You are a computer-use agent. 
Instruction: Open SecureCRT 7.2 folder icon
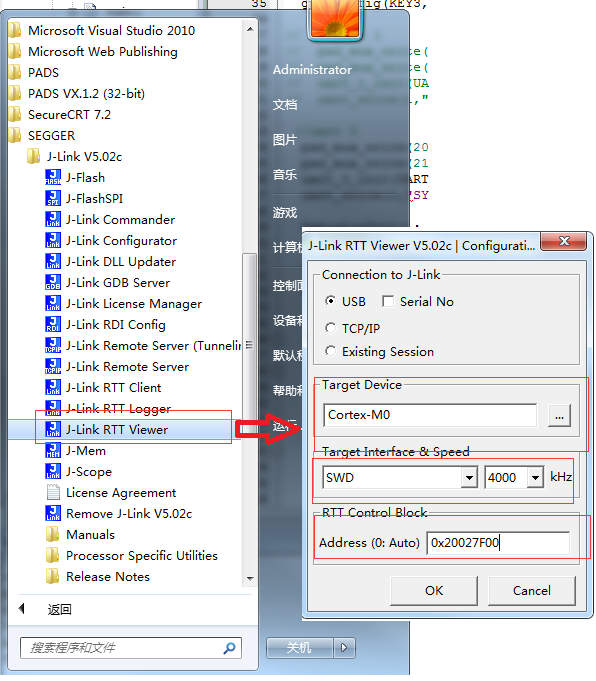tap(15, 115)
